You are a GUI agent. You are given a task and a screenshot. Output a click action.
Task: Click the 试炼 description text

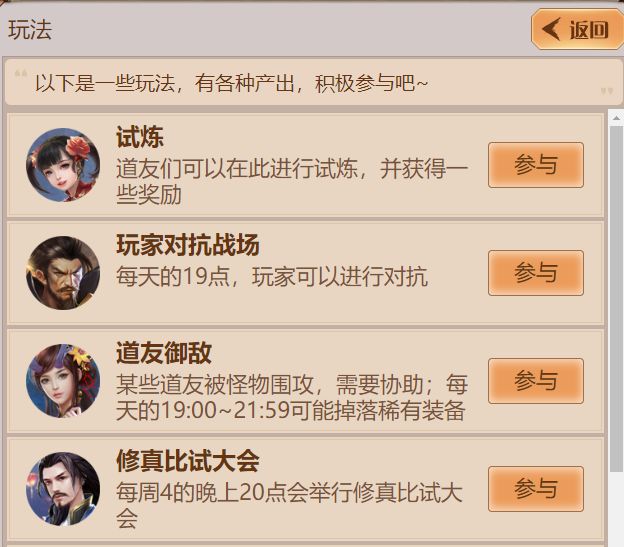click(292, 181)
